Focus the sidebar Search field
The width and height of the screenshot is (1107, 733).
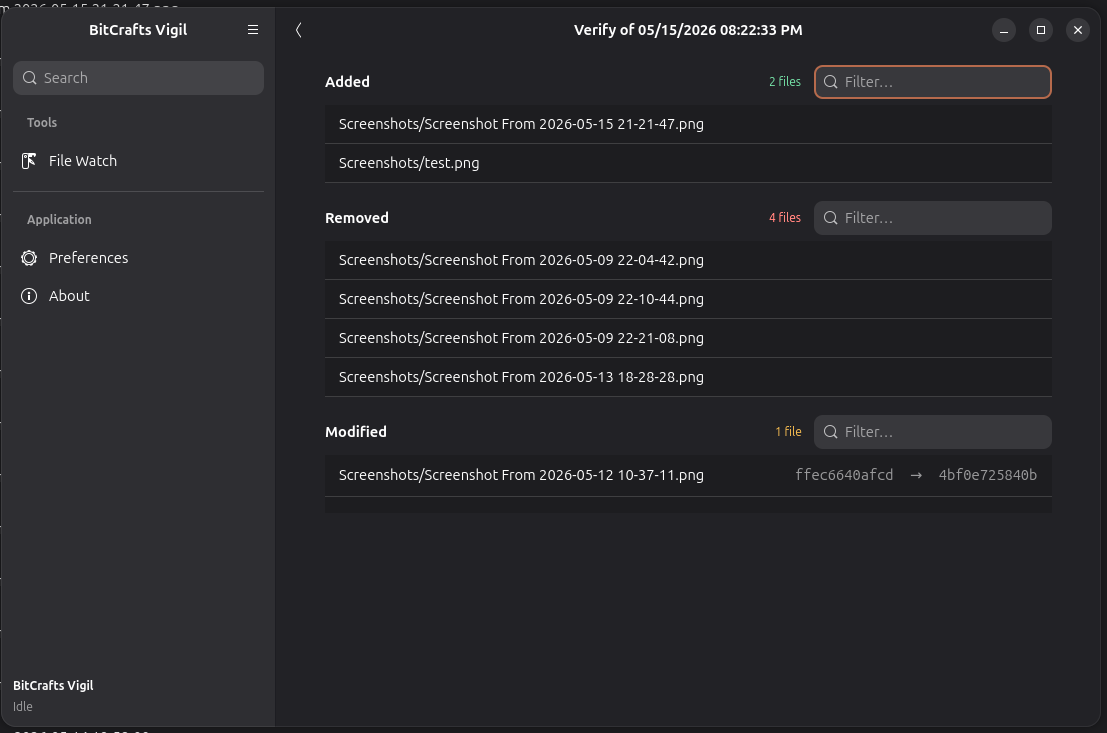pyautogui.click(x=138, y=78)
